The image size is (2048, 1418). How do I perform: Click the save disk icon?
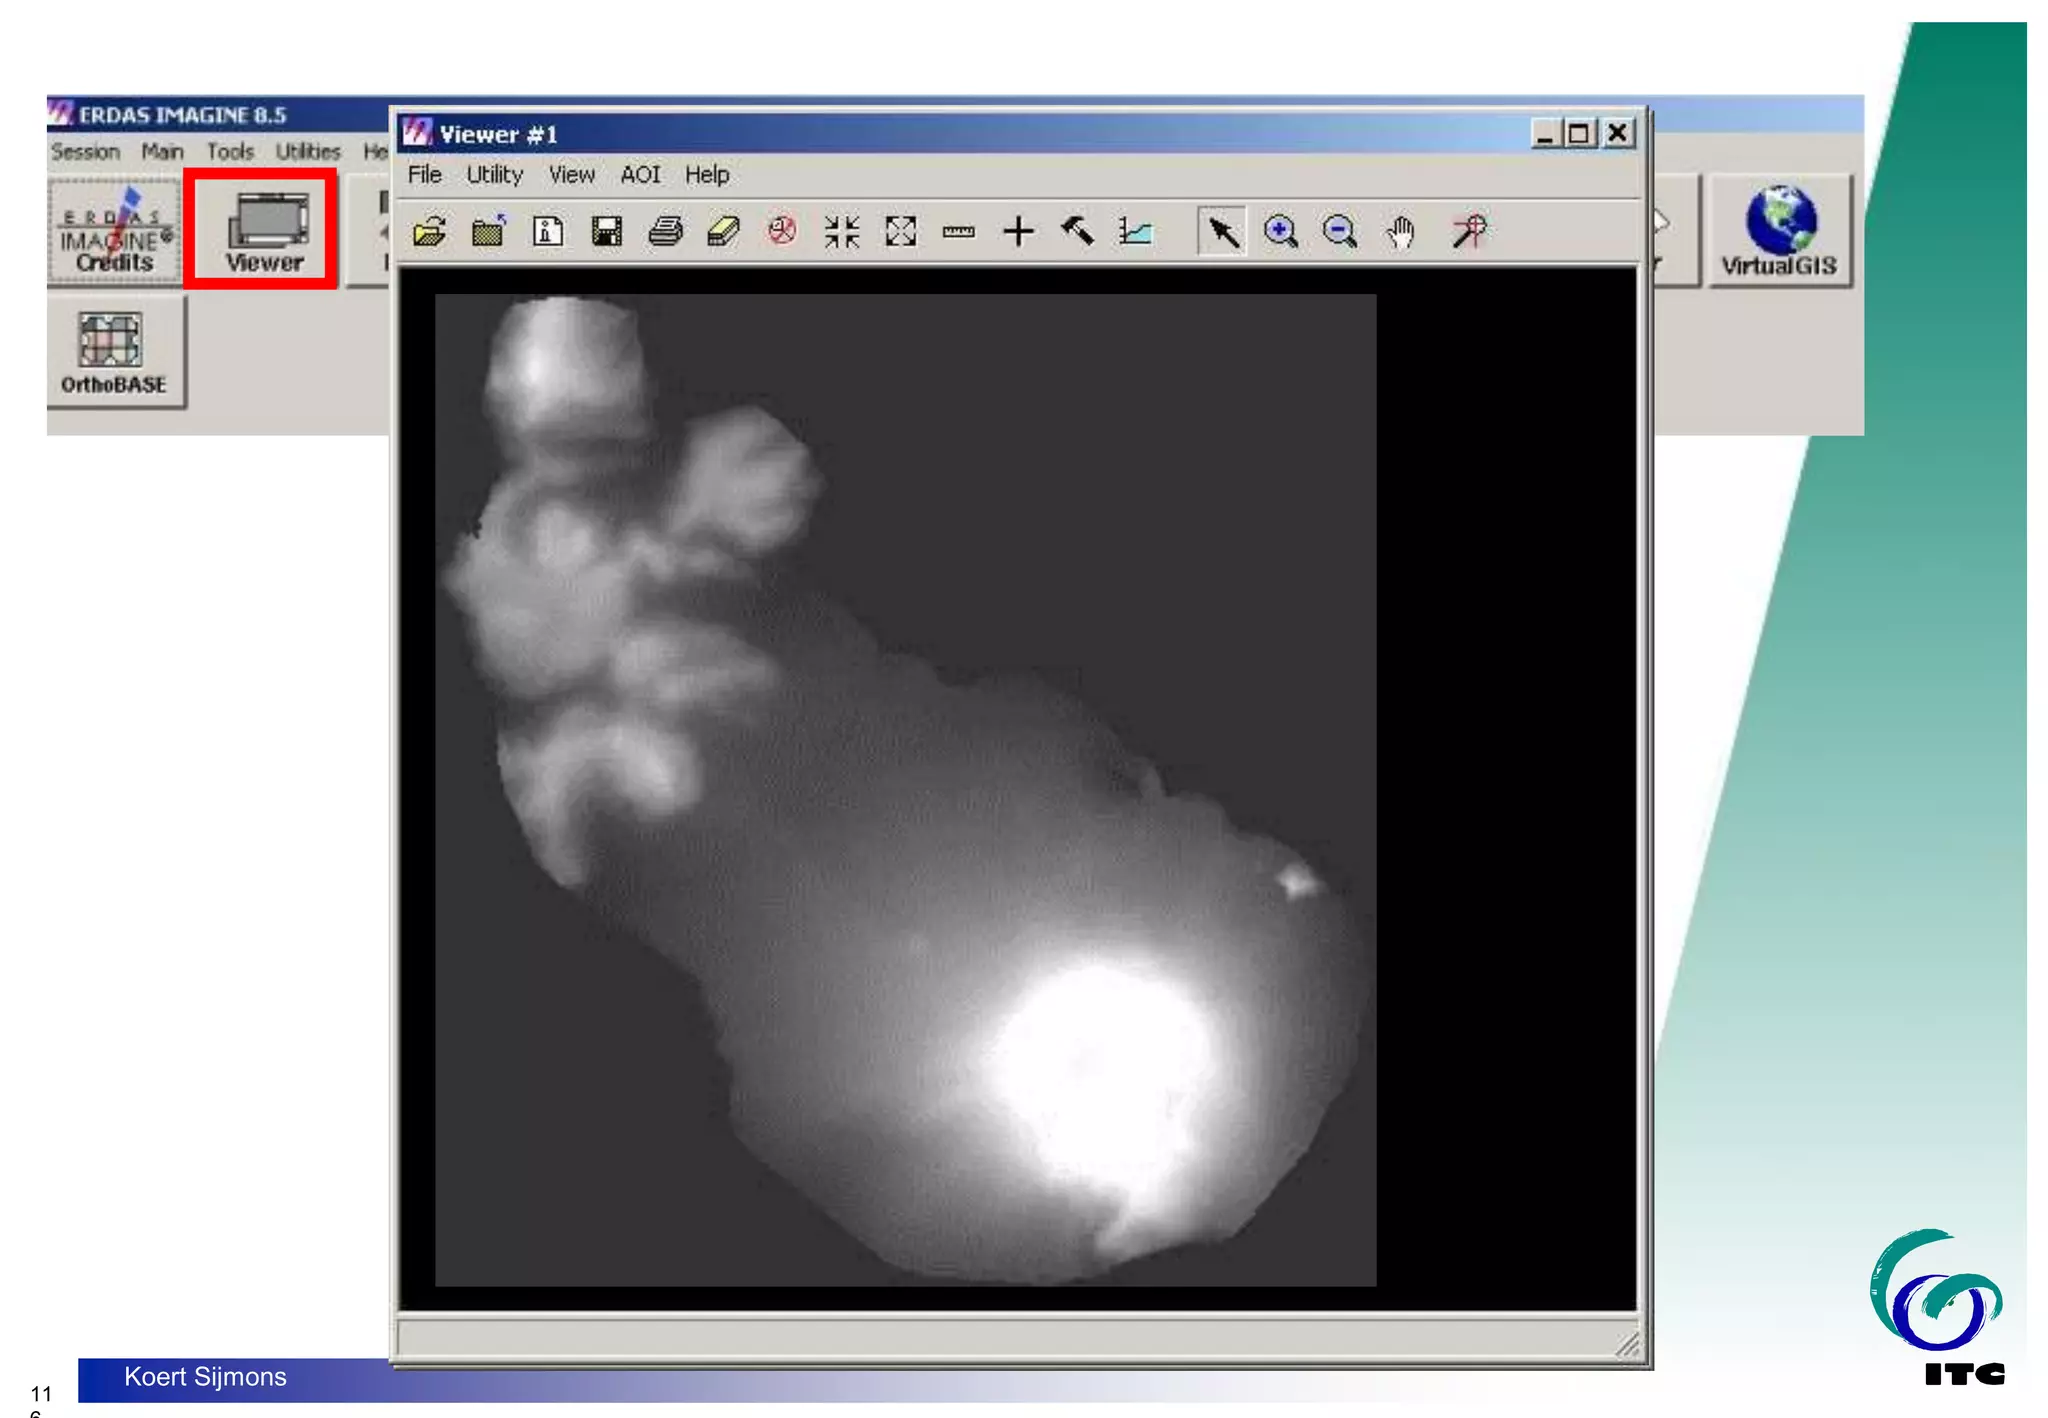pos(606,232)
